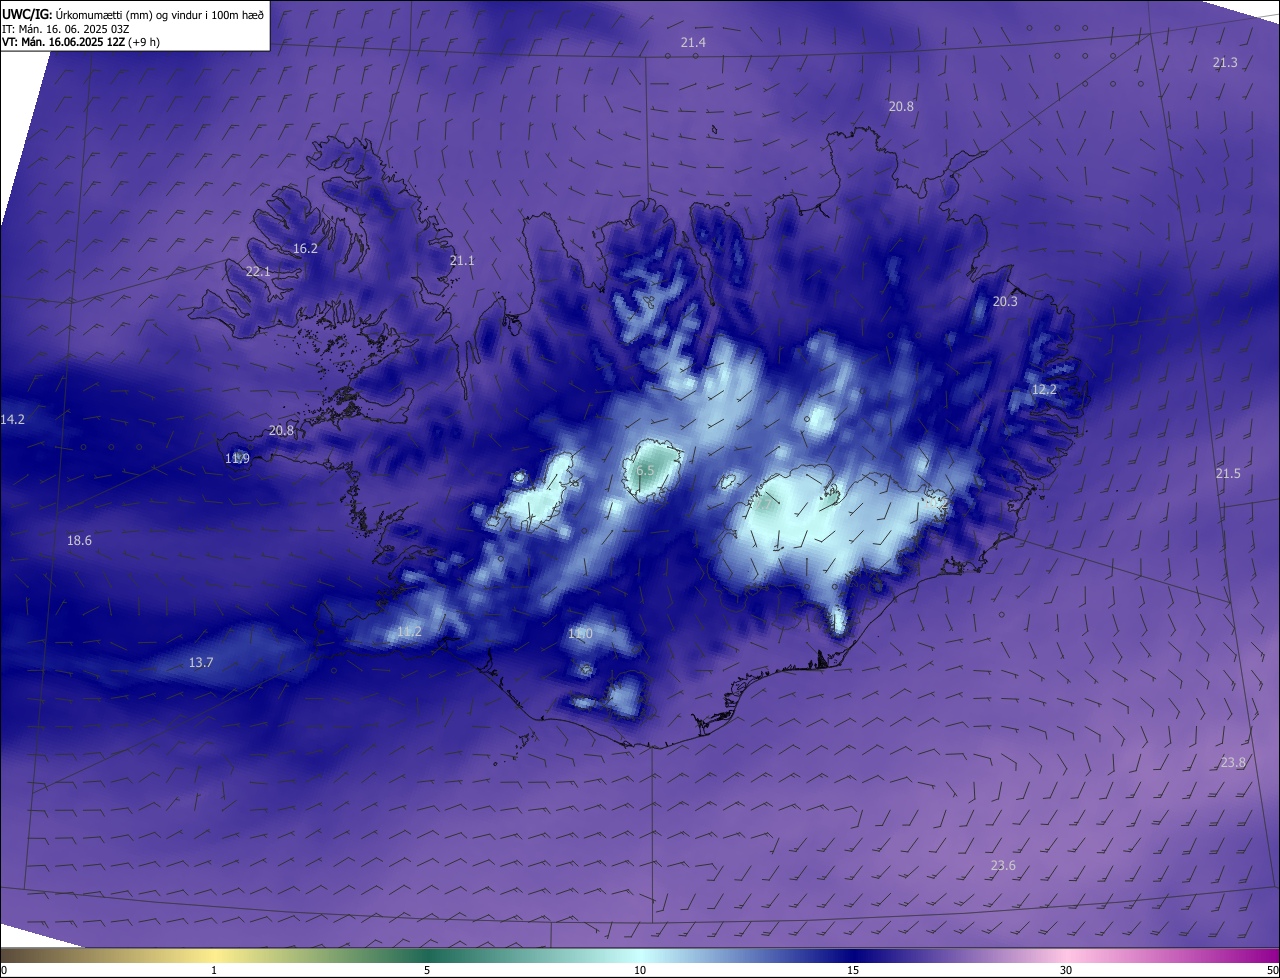The height and width of the screenshot is (978, 1280).
Task: Click the 13.7 value on the map
Action: 201,662
